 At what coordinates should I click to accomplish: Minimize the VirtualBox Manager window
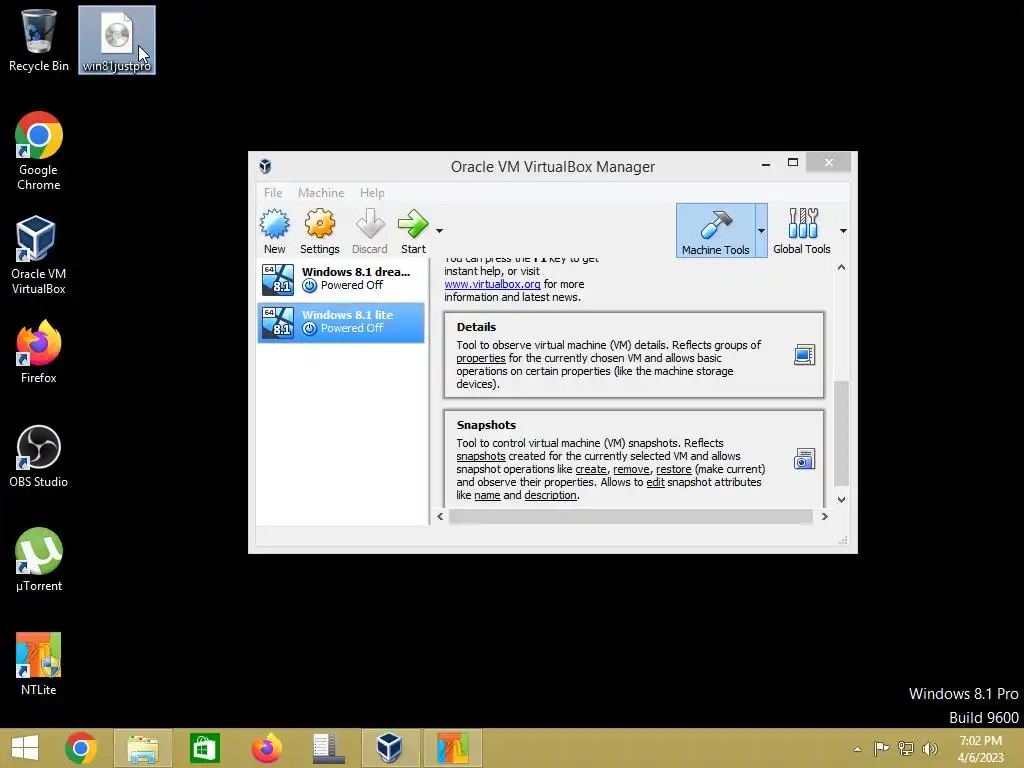(x=765, y=163)
